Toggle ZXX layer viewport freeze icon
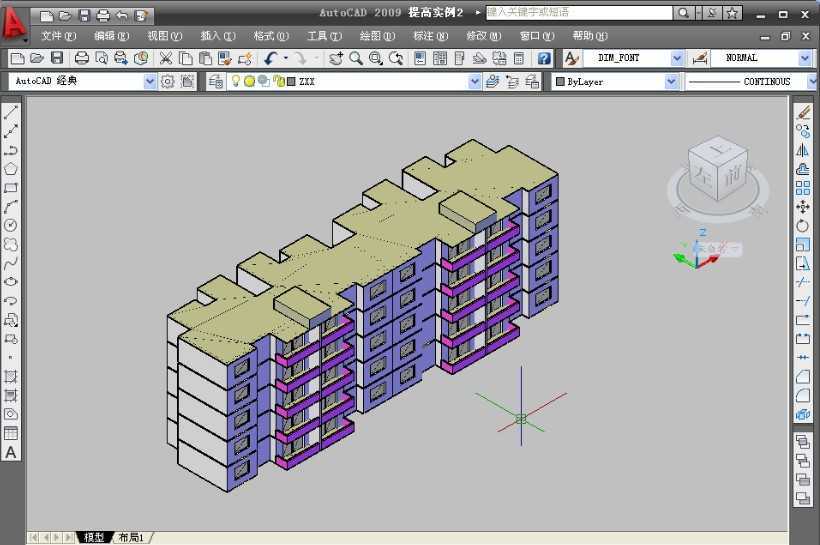820x545 pixels. 264,81
